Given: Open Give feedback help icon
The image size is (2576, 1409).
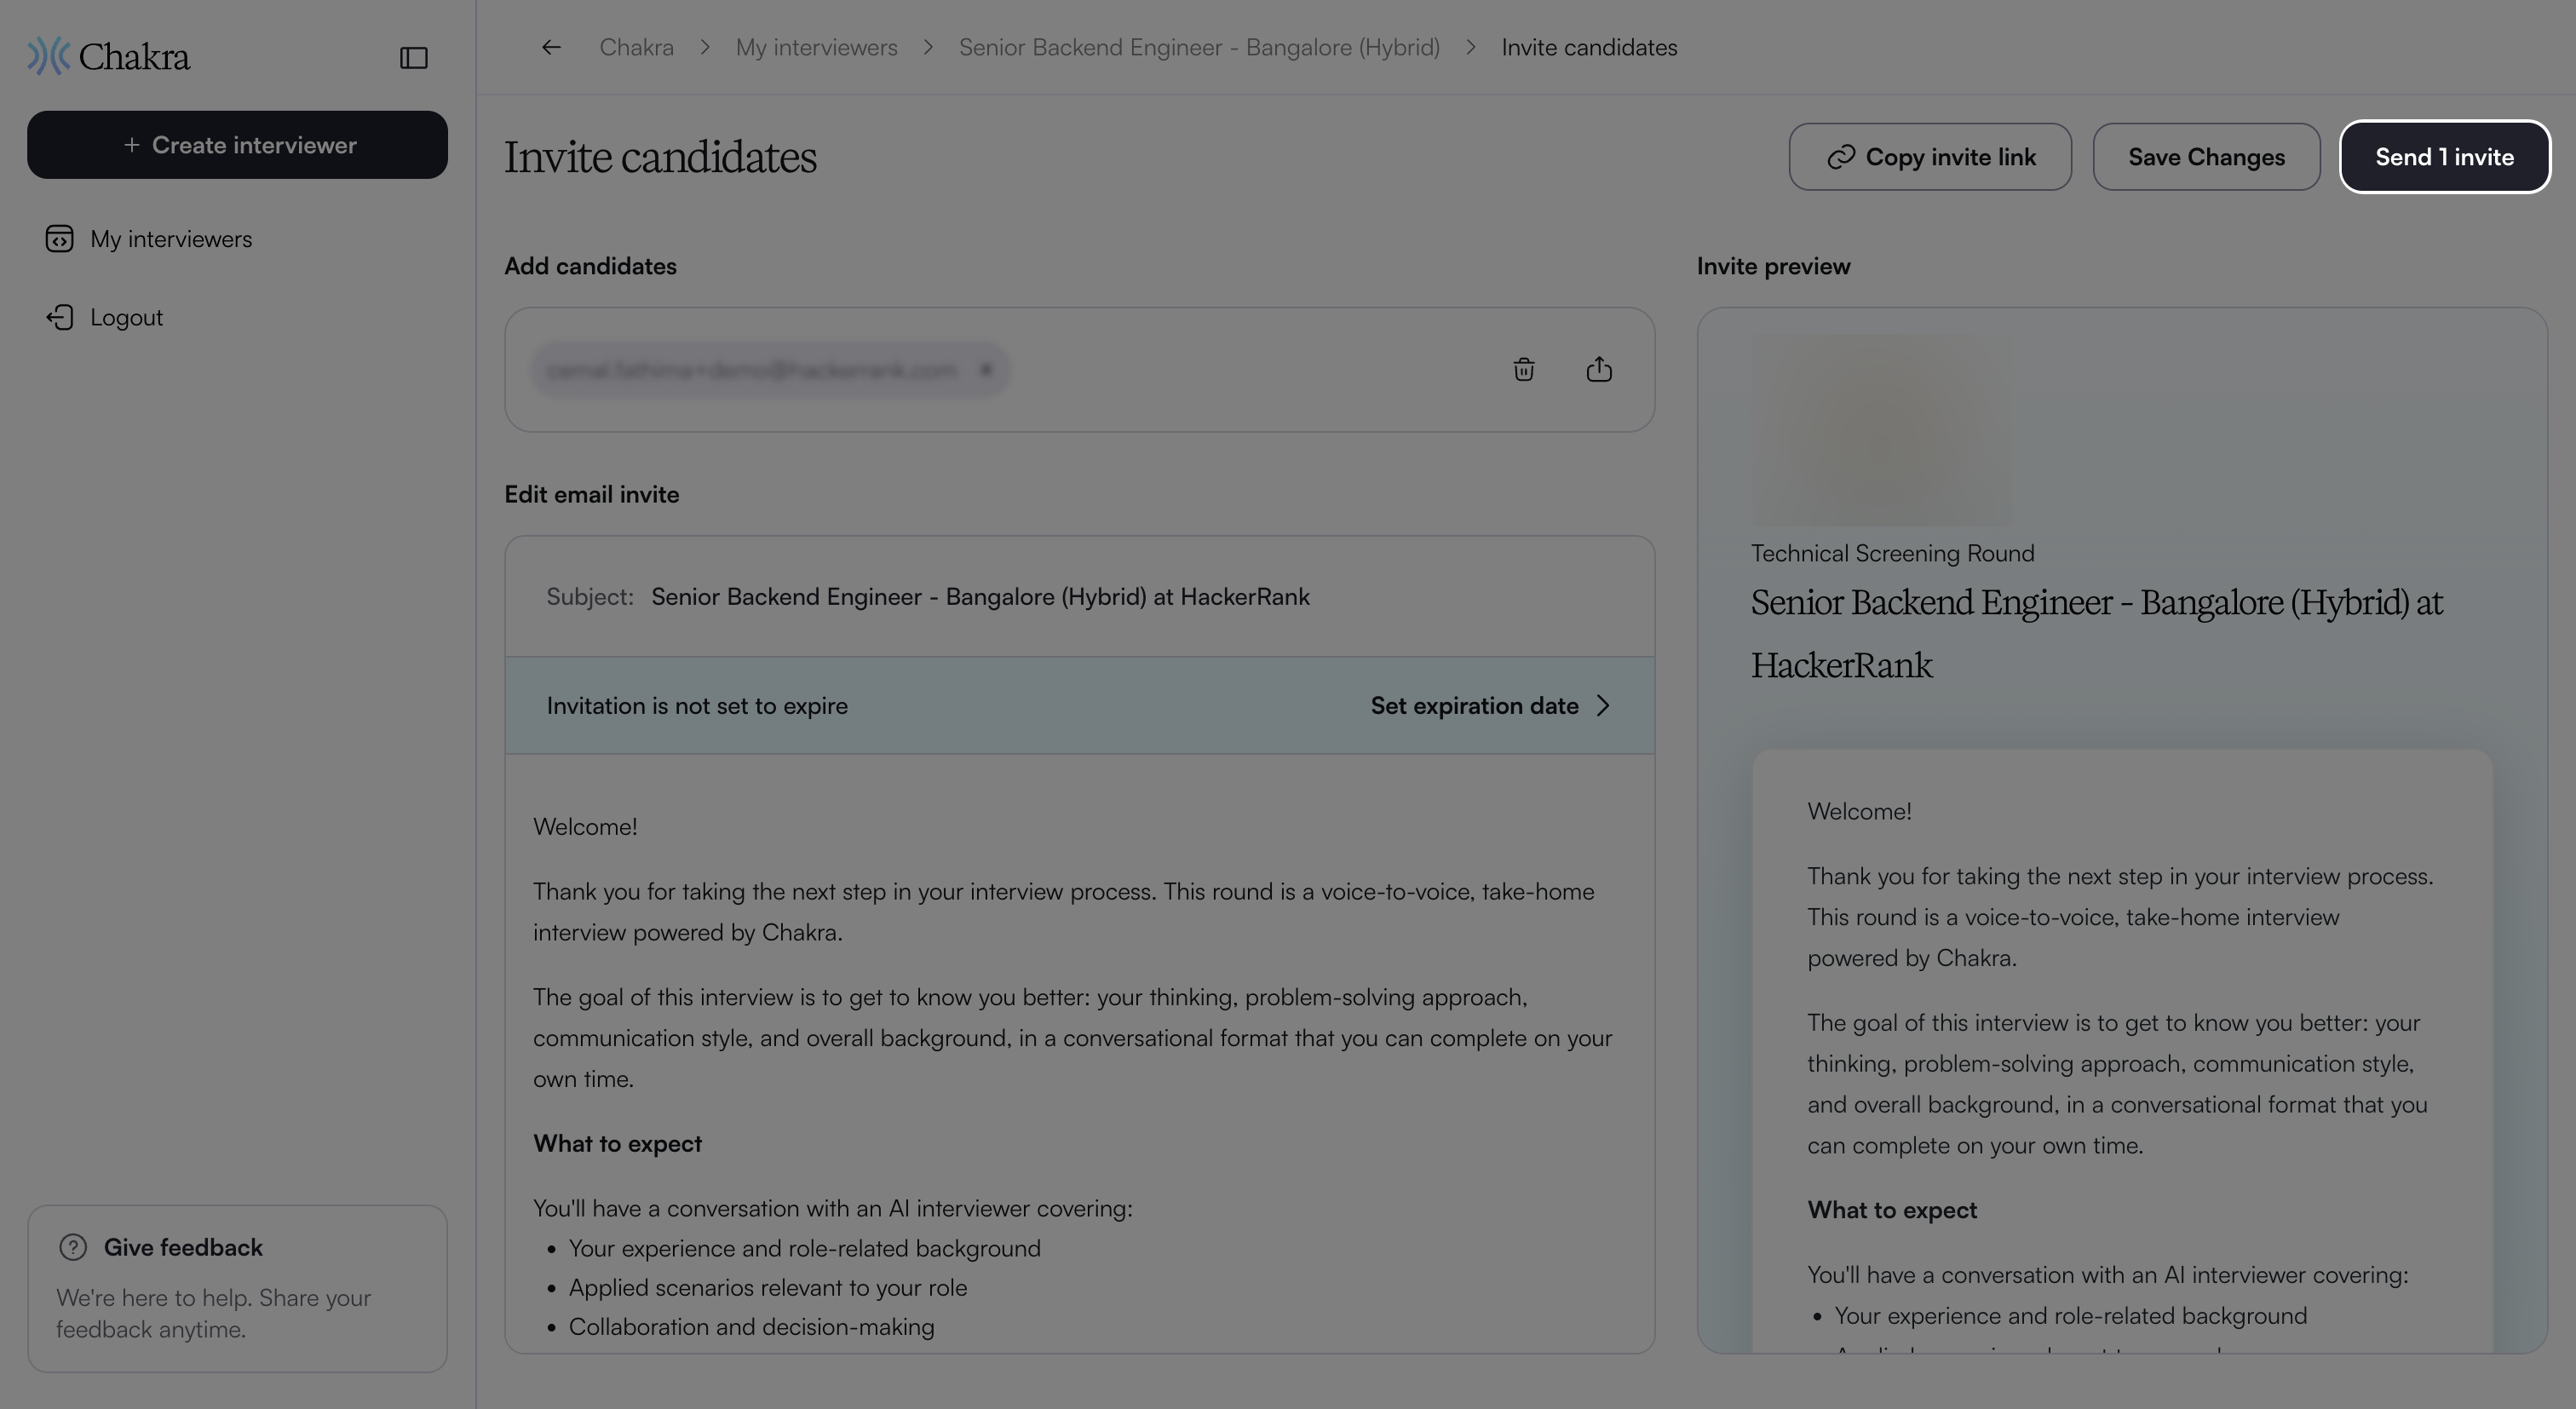Looking at the screenshot, I should (73, 1247).
